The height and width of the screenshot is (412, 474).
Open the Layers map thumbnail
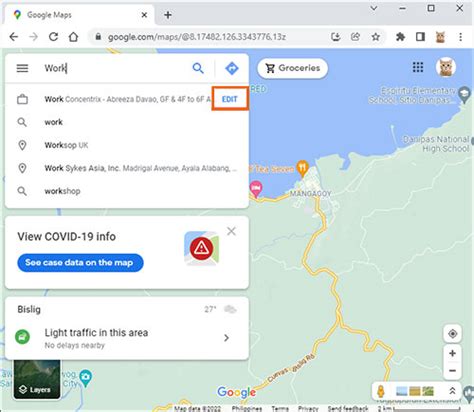(37, 379)
